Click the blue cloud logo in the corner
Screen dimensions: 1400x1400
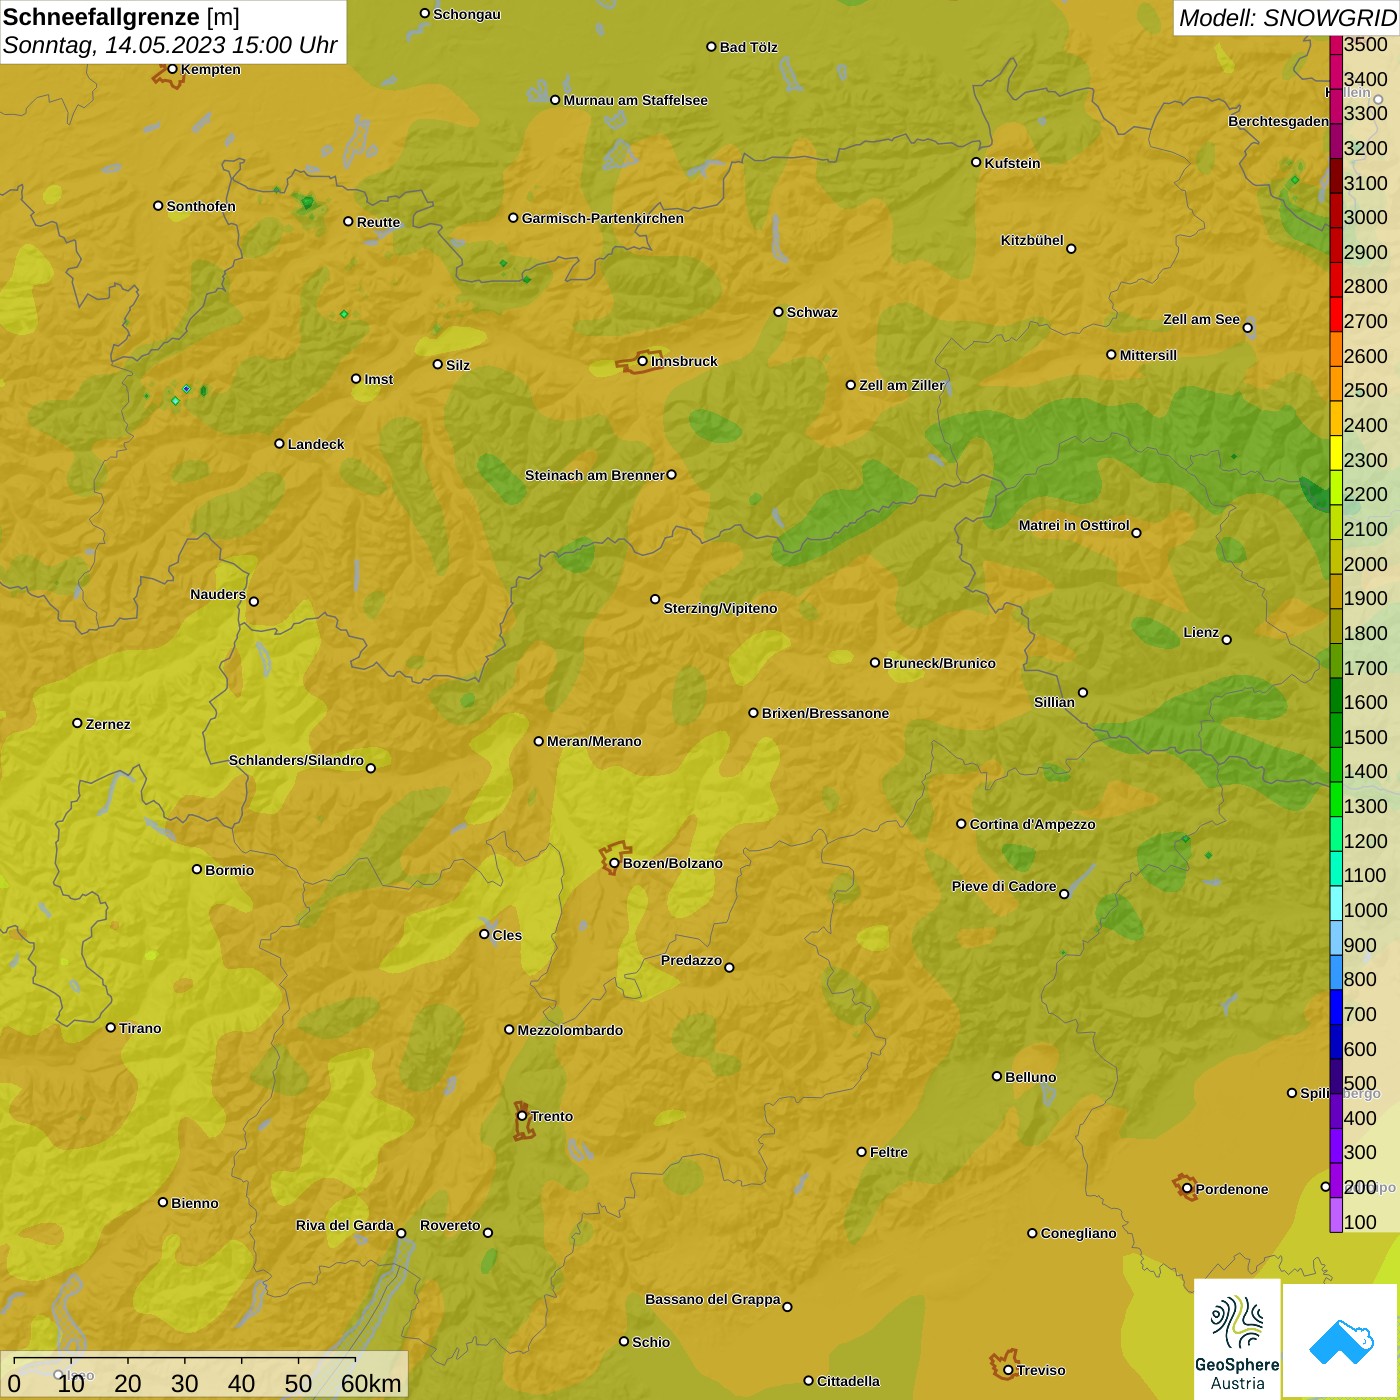tap(1341, 1341)
